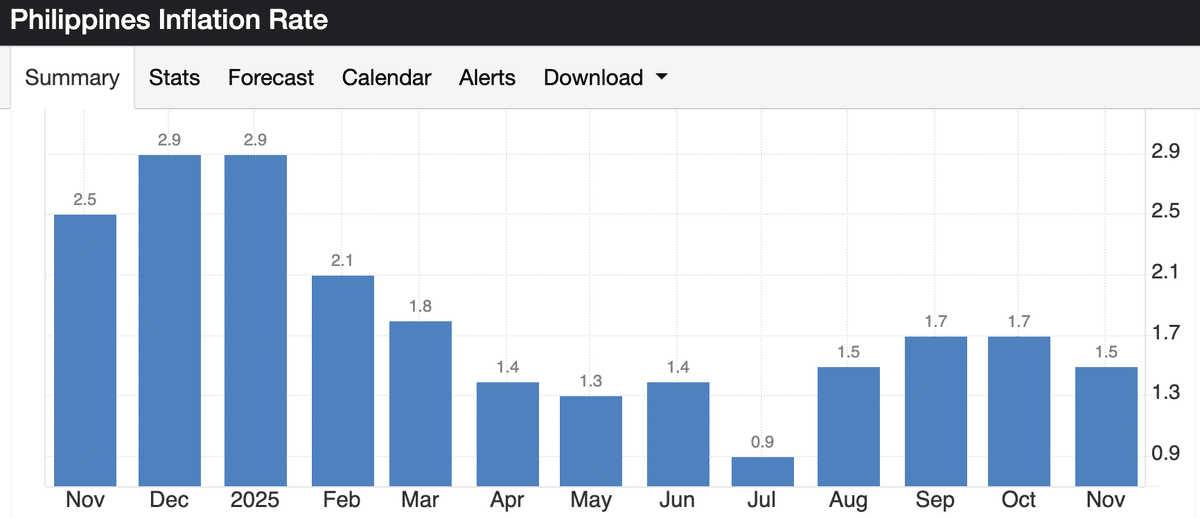Select the September 1.7 bar
Image resolution: width=1200 pixels, height=518 pixels.
click(x=935, y=411)
